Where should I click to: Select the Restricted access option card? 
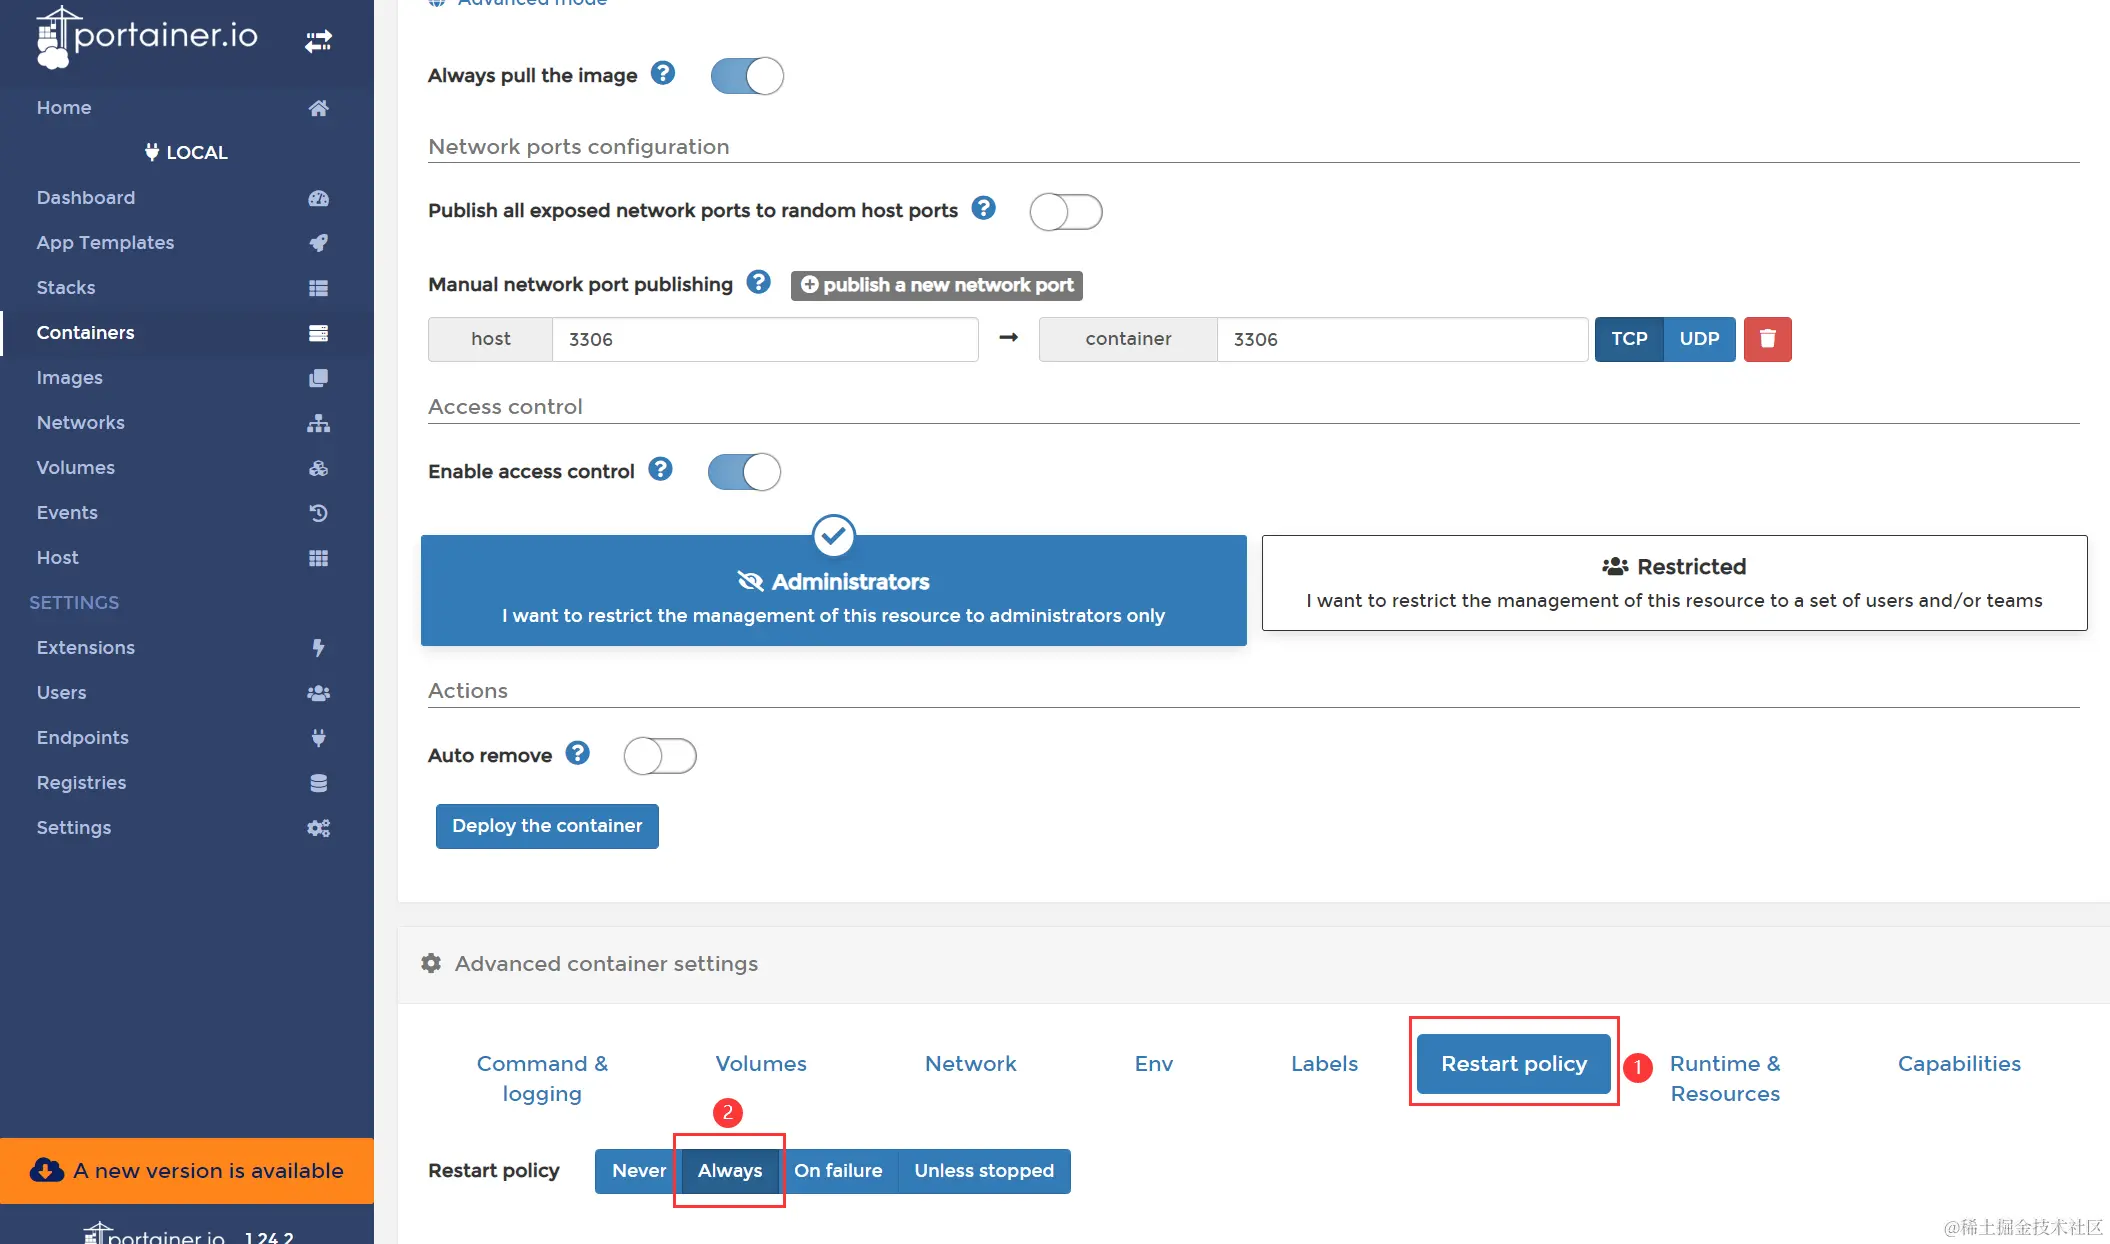pos(1674,583)
